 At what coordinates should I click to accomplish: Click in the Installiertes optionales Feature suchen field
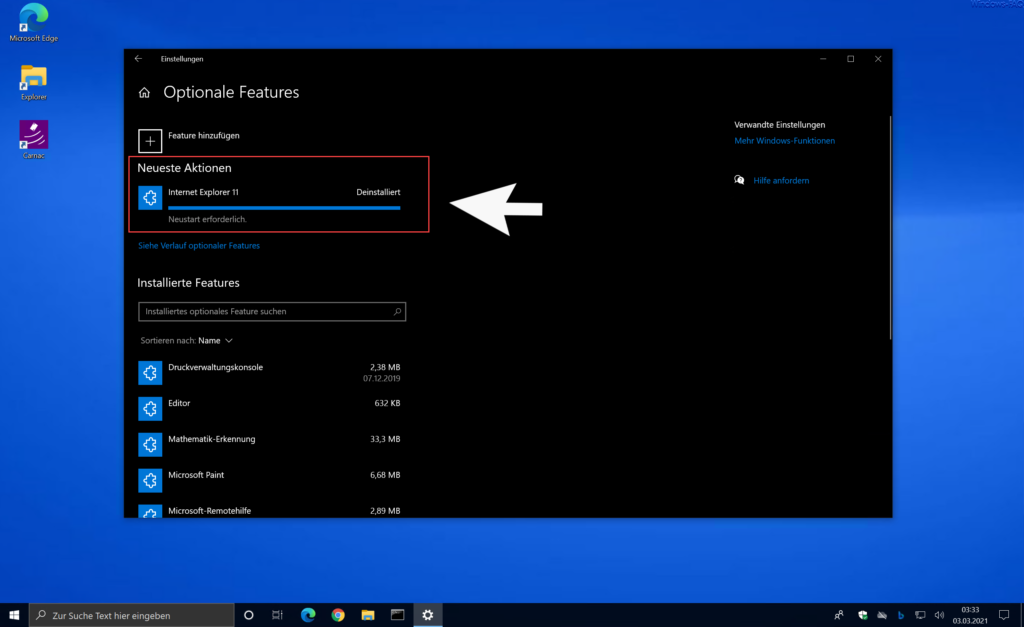[272, 312]
